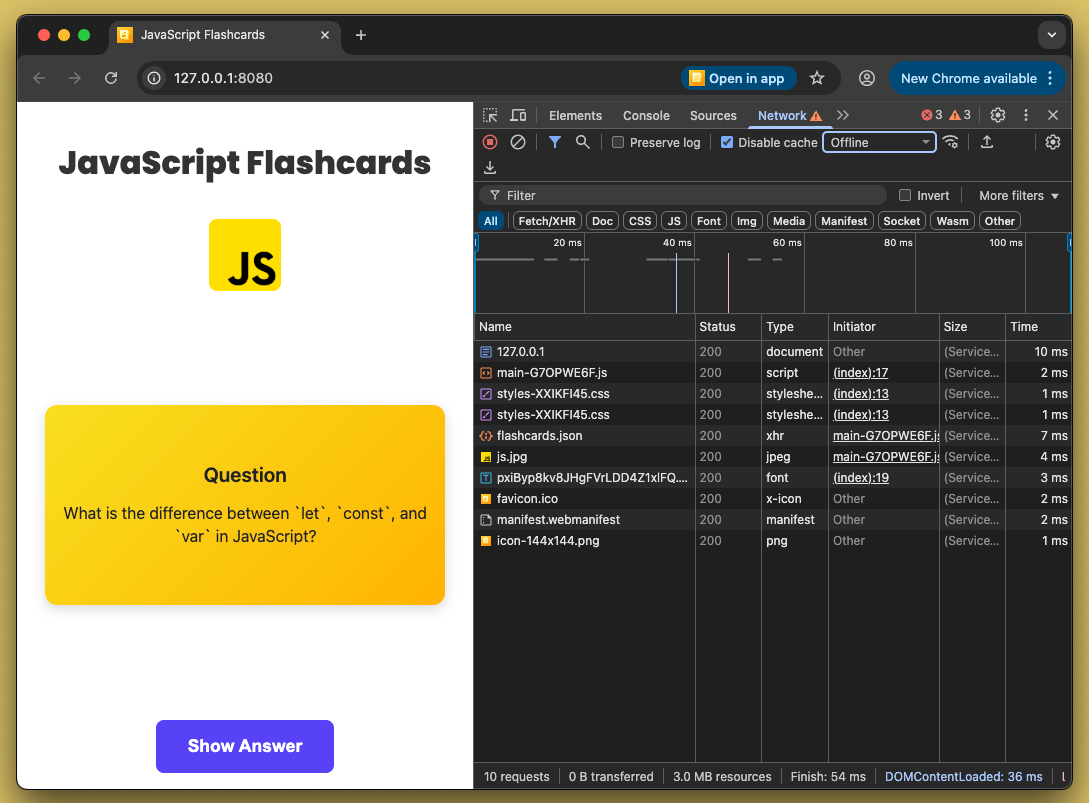Click the JS logo image

pyautogui.click(x=245, y=255)
